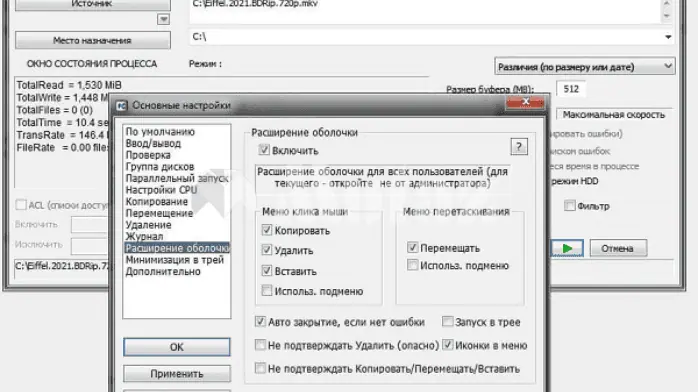Open the Различия (по размеру или дате) dropdown
The image size is (698, 392).
(584, 67)
